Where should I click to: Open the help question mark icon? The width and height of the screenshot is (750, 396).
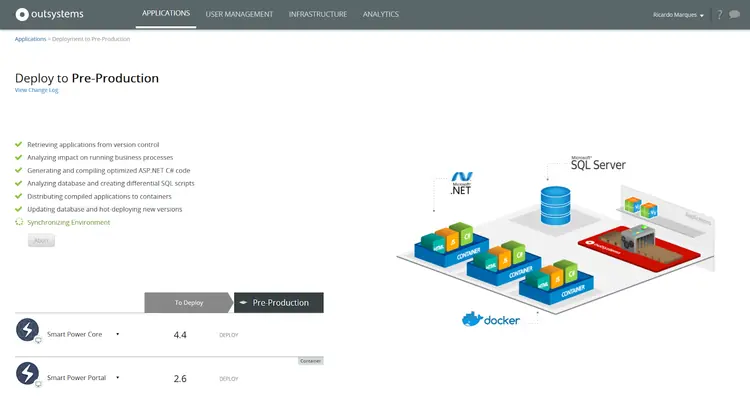[x=719, y=15]
